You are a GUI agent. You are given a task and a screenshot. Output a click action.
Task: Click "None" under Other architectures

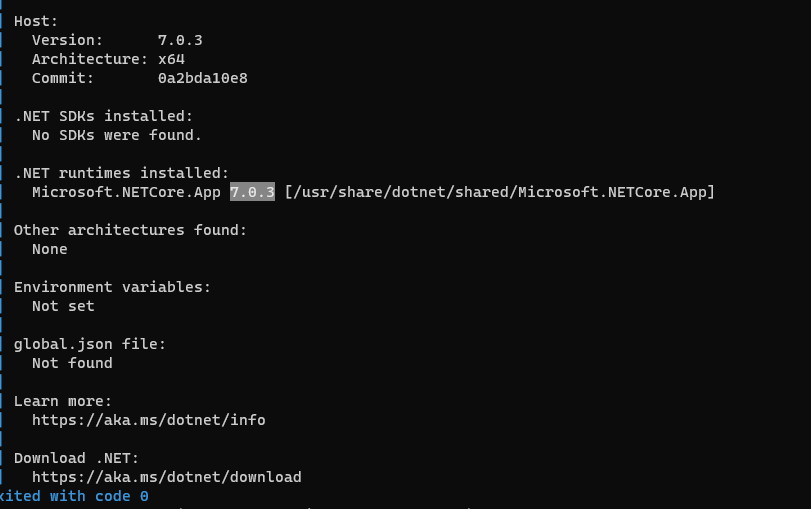click(50, 249)
